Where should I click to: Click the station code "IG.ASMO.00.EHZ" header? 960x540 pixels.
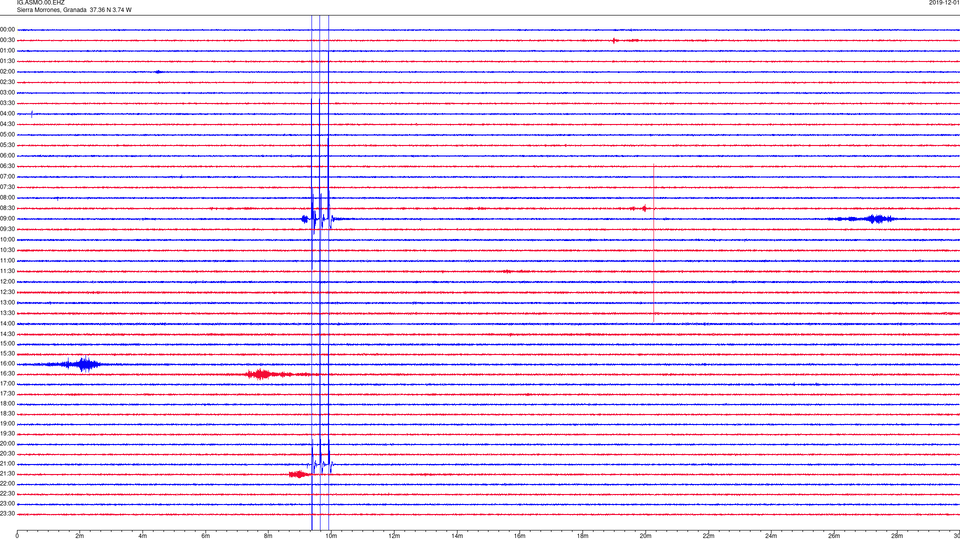point(40,3)
